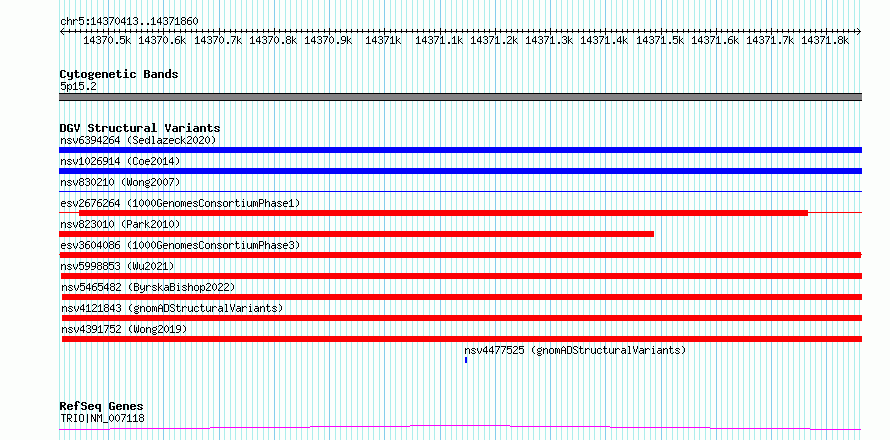The height and width of the screenshot is (440, 890).
Task: Open the nsv823010 (Park2010) variant label
Action: 120,224
